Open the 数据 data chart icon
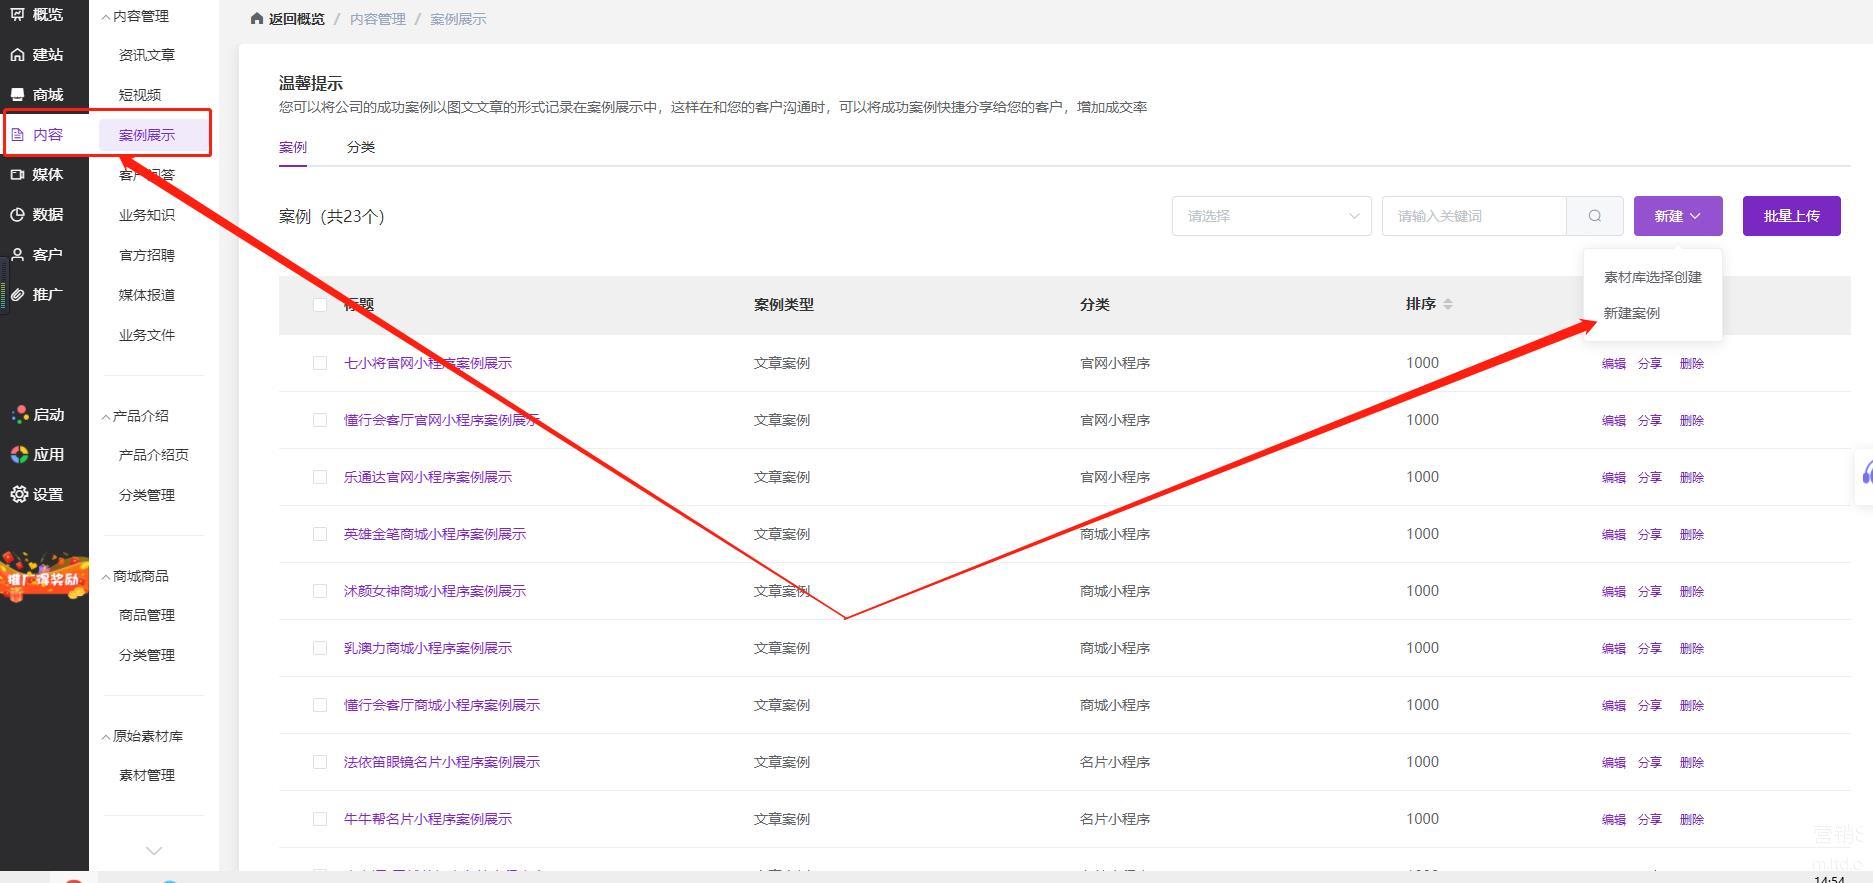1873x883 pixels. click(x=18, y=215)
